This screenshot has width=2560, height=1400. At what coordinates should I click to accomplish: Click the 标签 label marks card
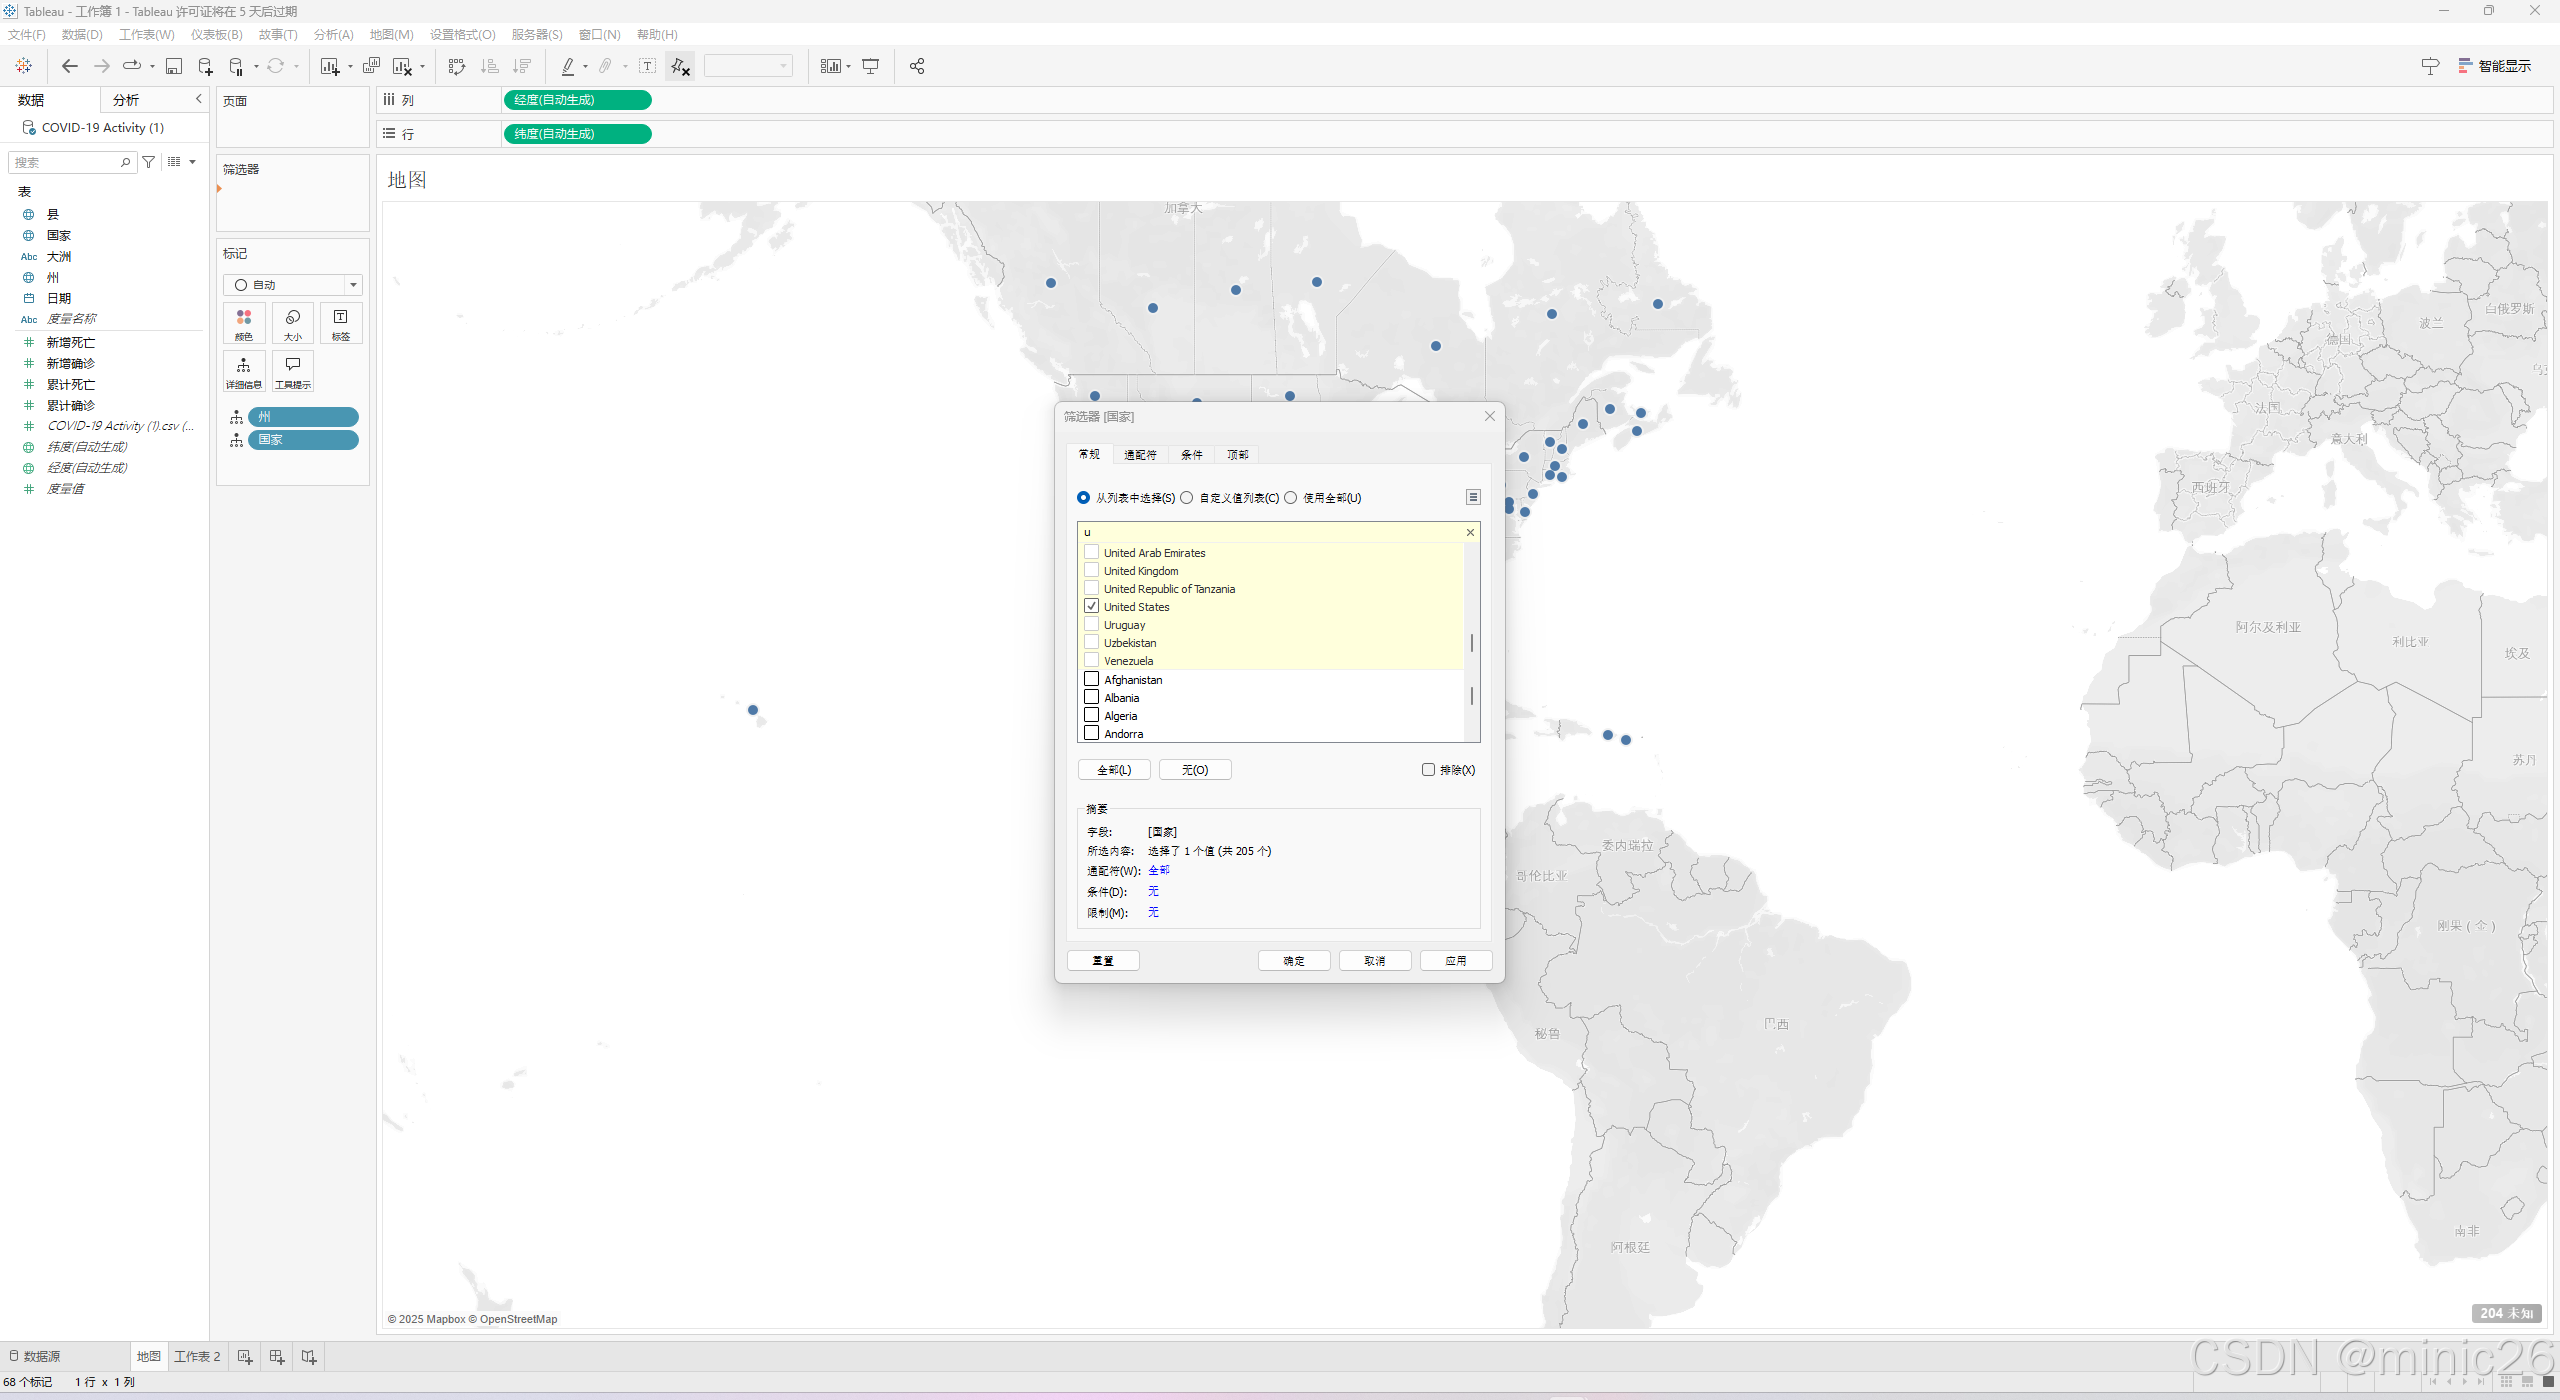(x=340, y=323)
